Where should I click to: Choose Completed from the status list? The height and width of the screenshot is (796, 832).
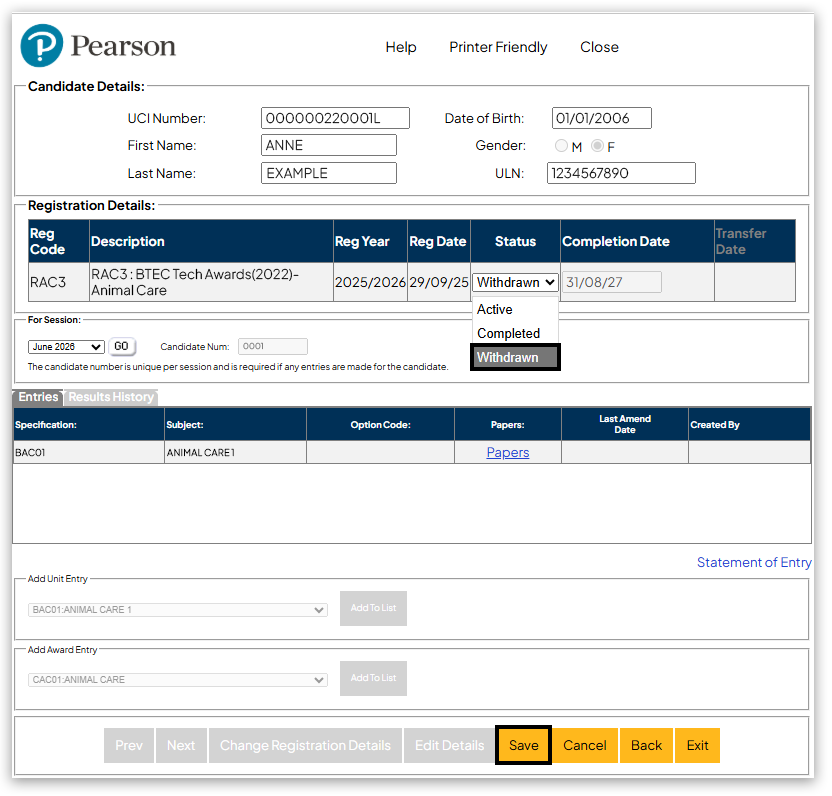coord(508,334)
